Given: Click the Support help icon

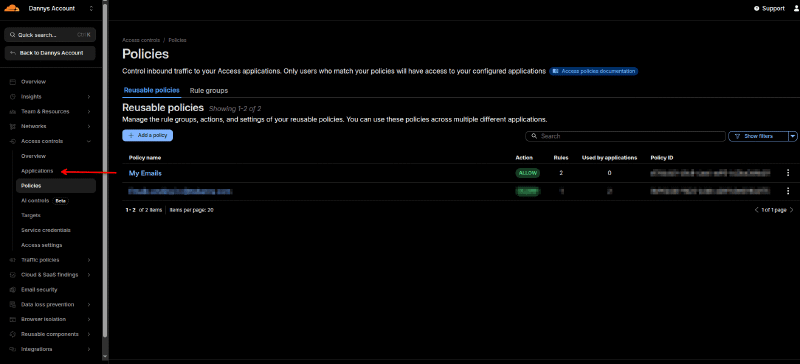Looking at the screenshot, I should (x=757, y=8).
